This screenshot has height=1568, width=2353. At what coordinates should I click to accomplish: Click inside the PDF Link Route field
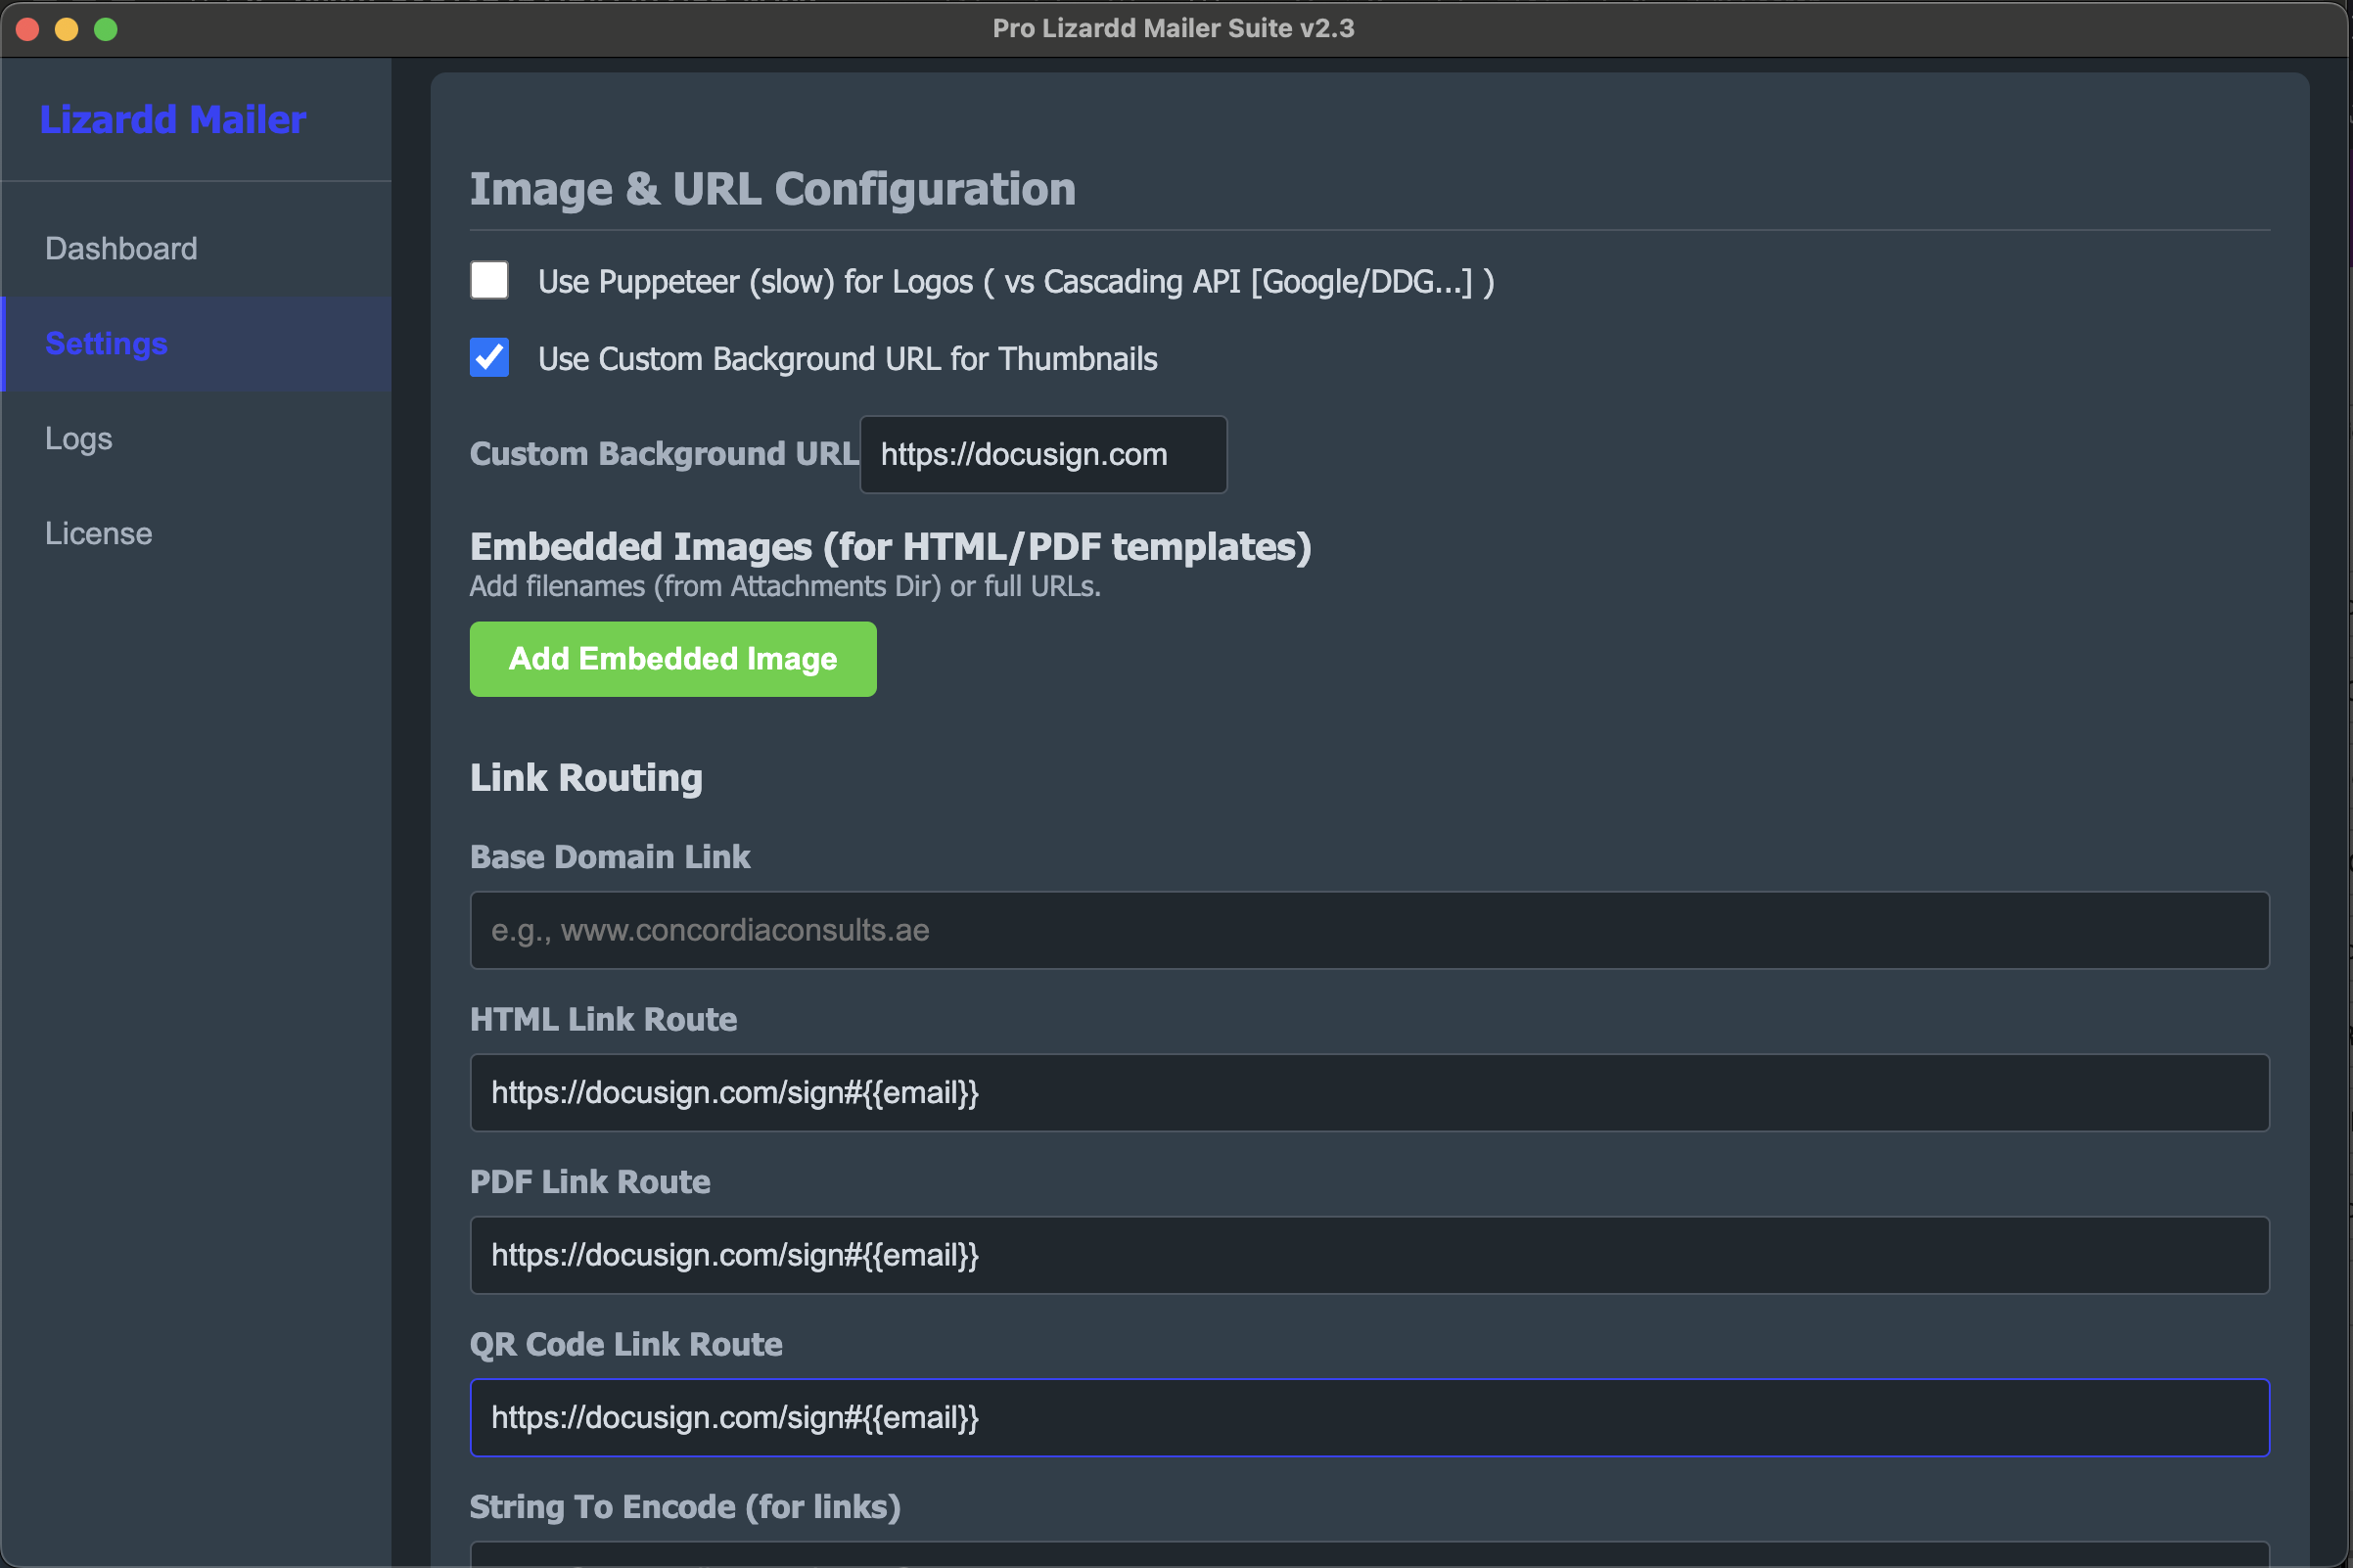tap(1369, 1255)
